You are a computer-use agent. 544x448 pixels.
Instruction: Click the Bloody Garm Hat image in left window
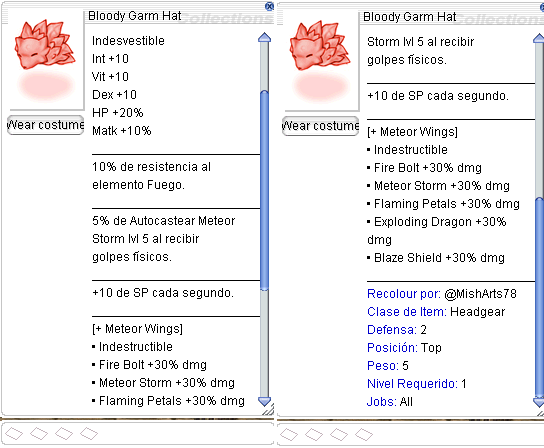[44, 59]
